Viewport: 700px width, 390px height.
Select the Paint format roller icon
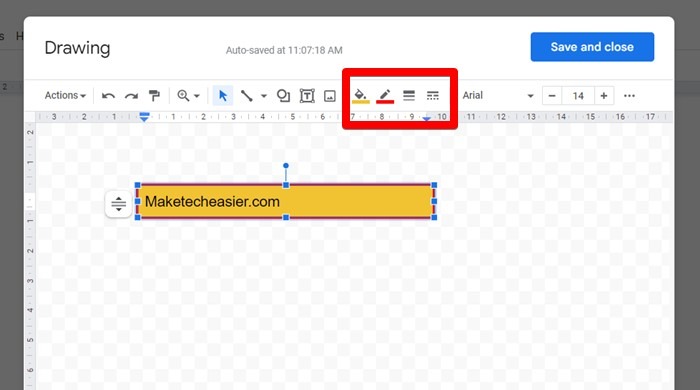click(x=154, y=95)
